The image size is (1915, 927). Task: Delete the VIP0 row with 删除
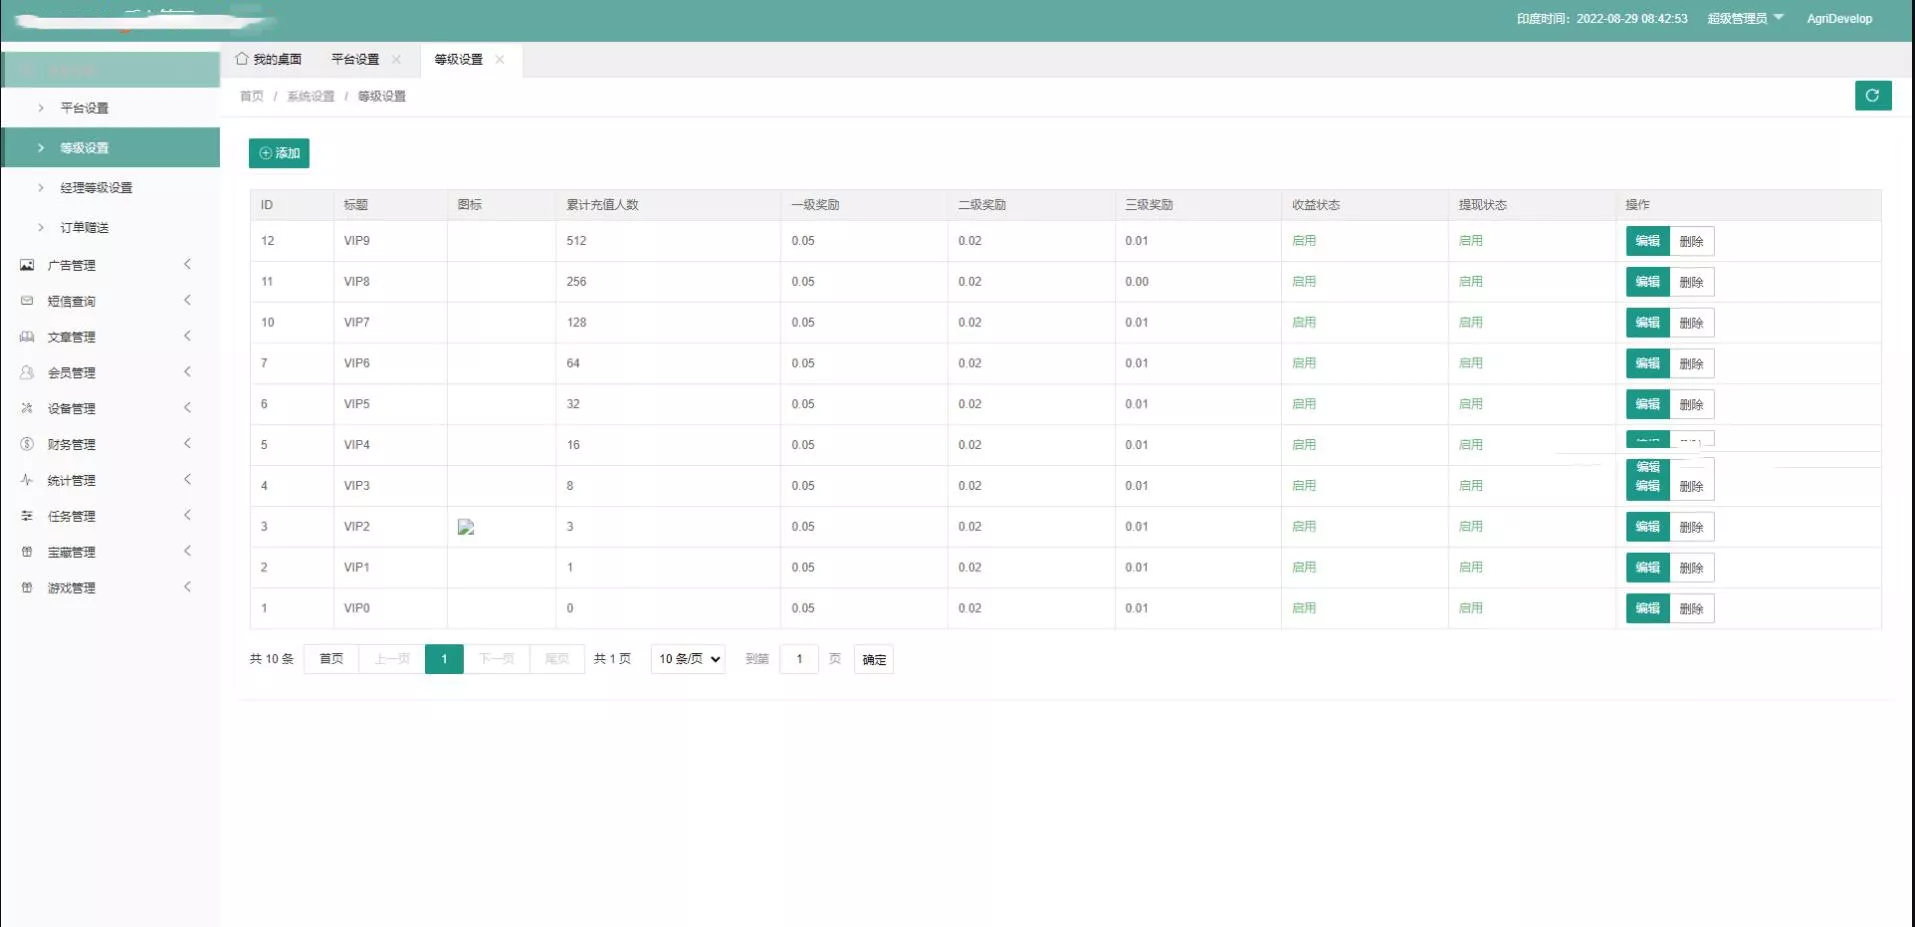[x=1691, y=608]
